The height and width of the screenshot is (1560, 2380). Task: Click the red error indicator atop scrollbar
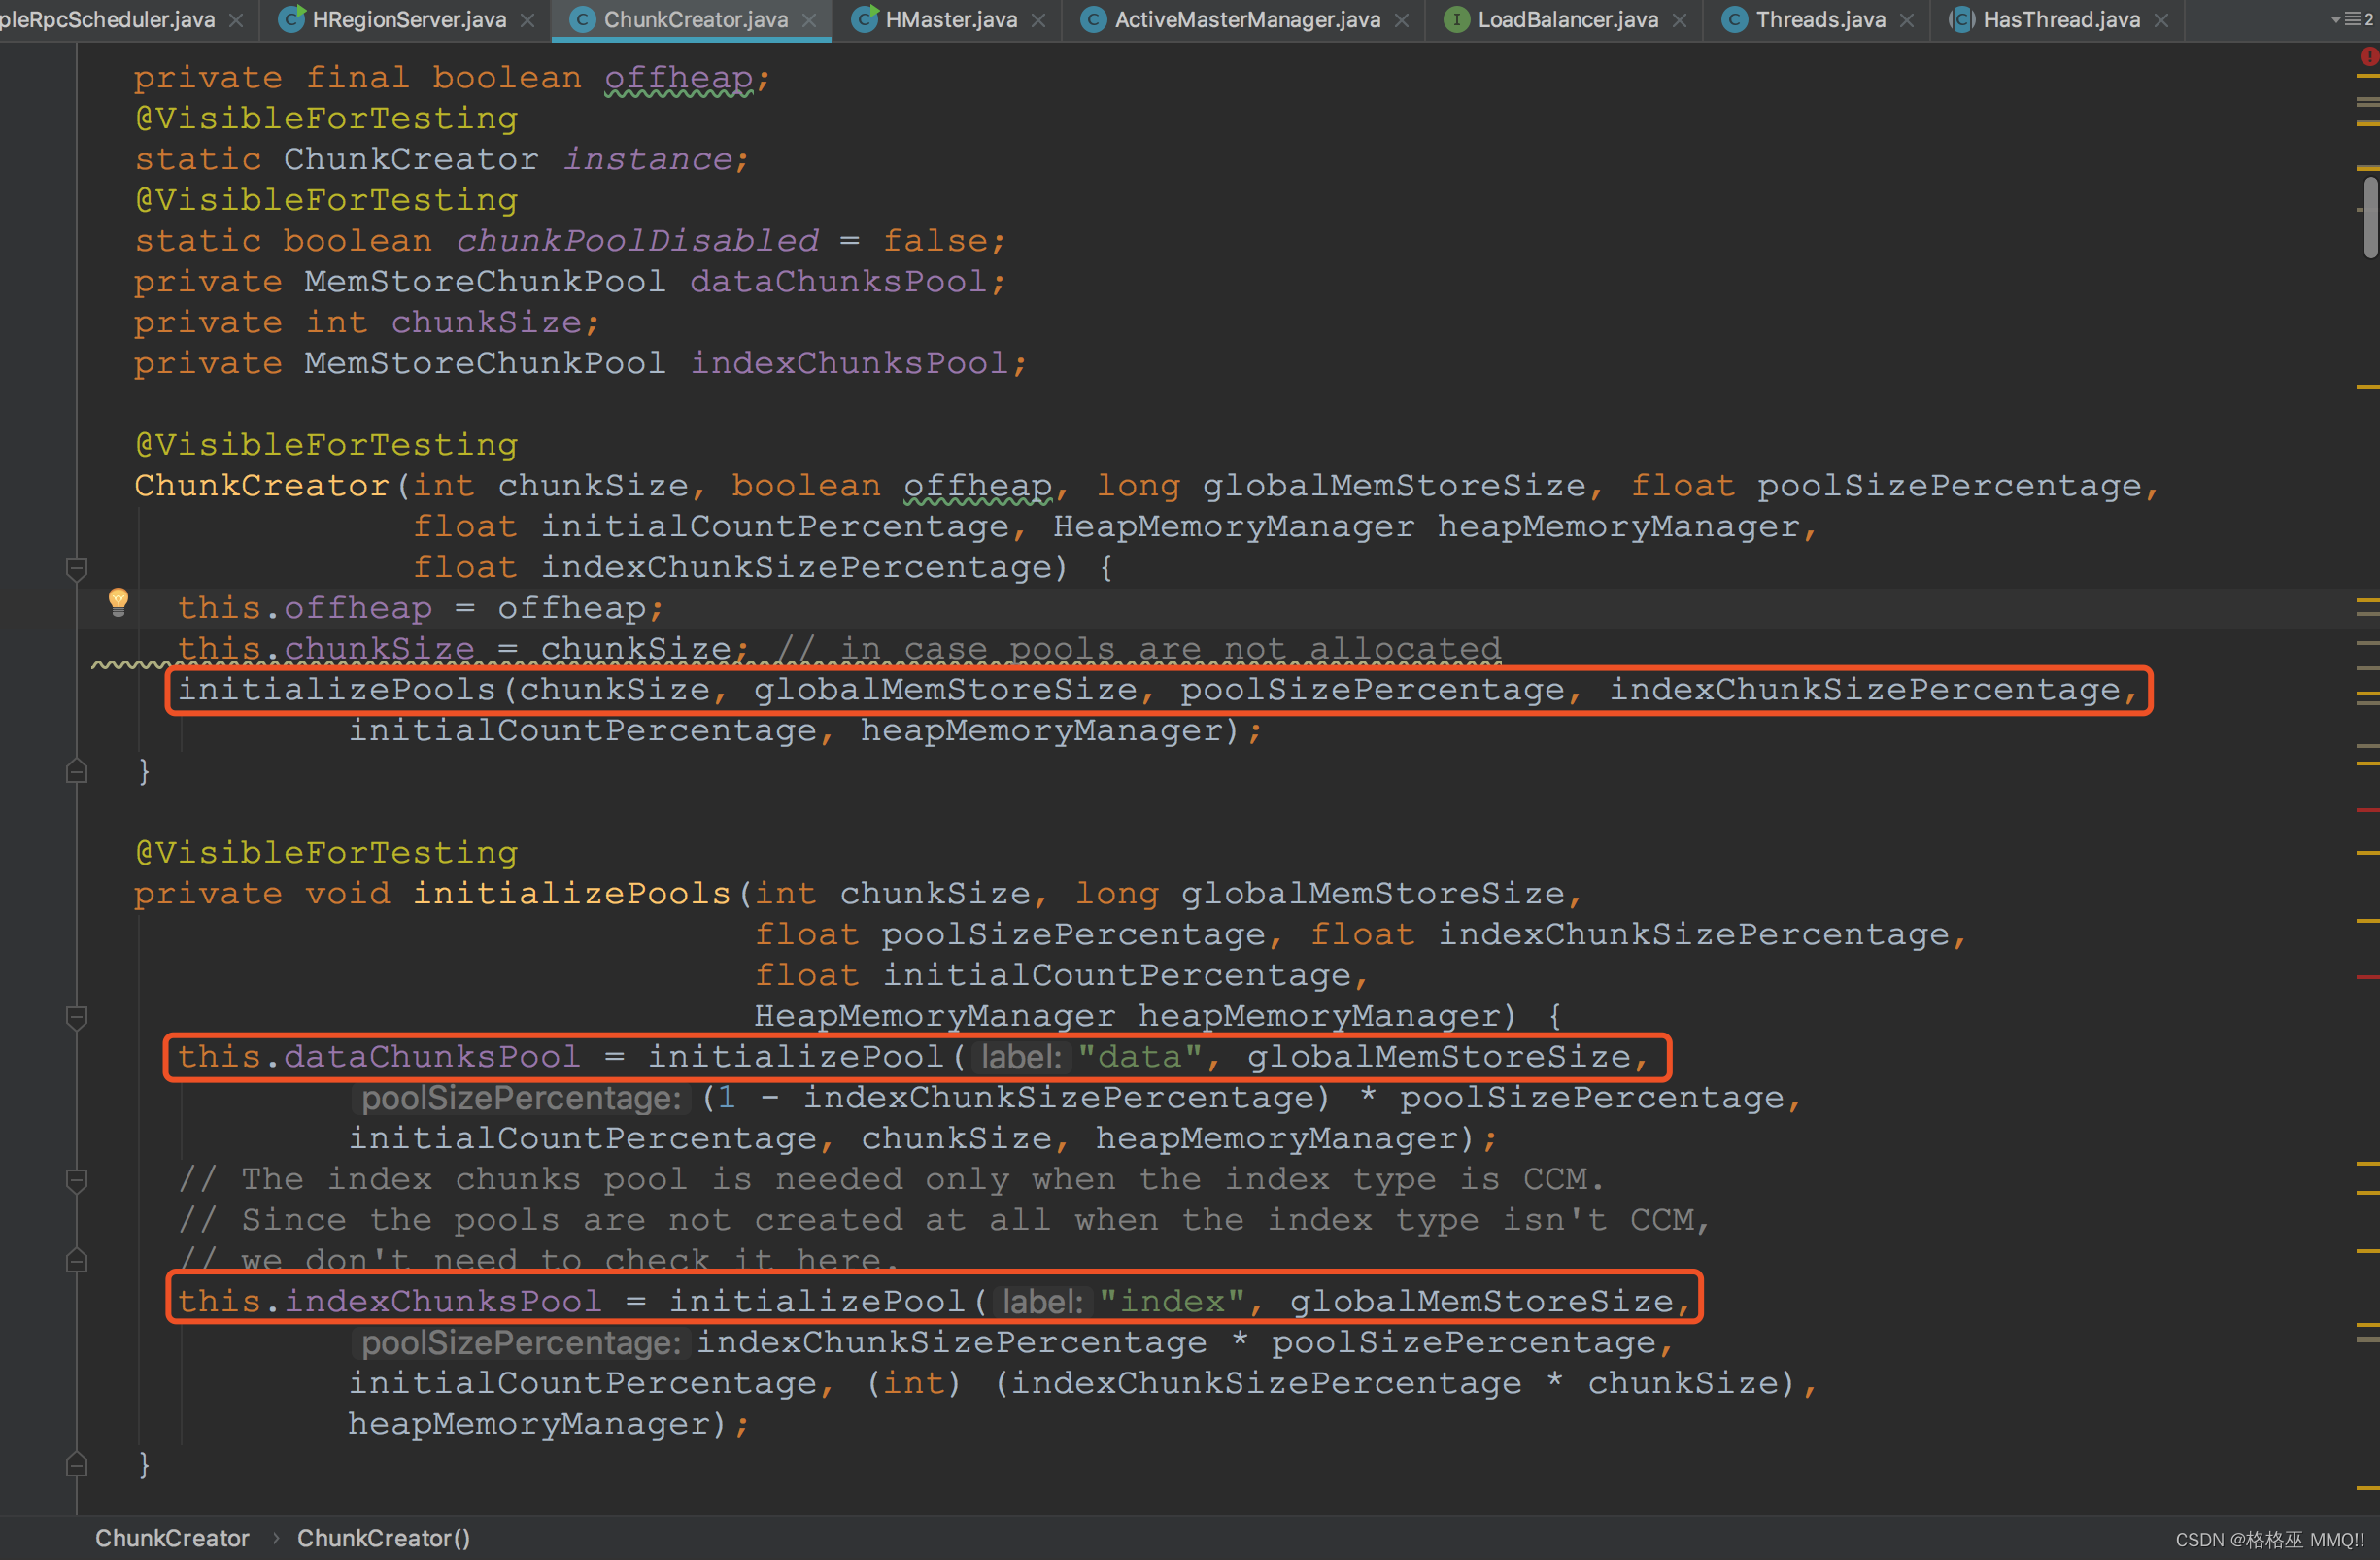(x=2369, y=57)
